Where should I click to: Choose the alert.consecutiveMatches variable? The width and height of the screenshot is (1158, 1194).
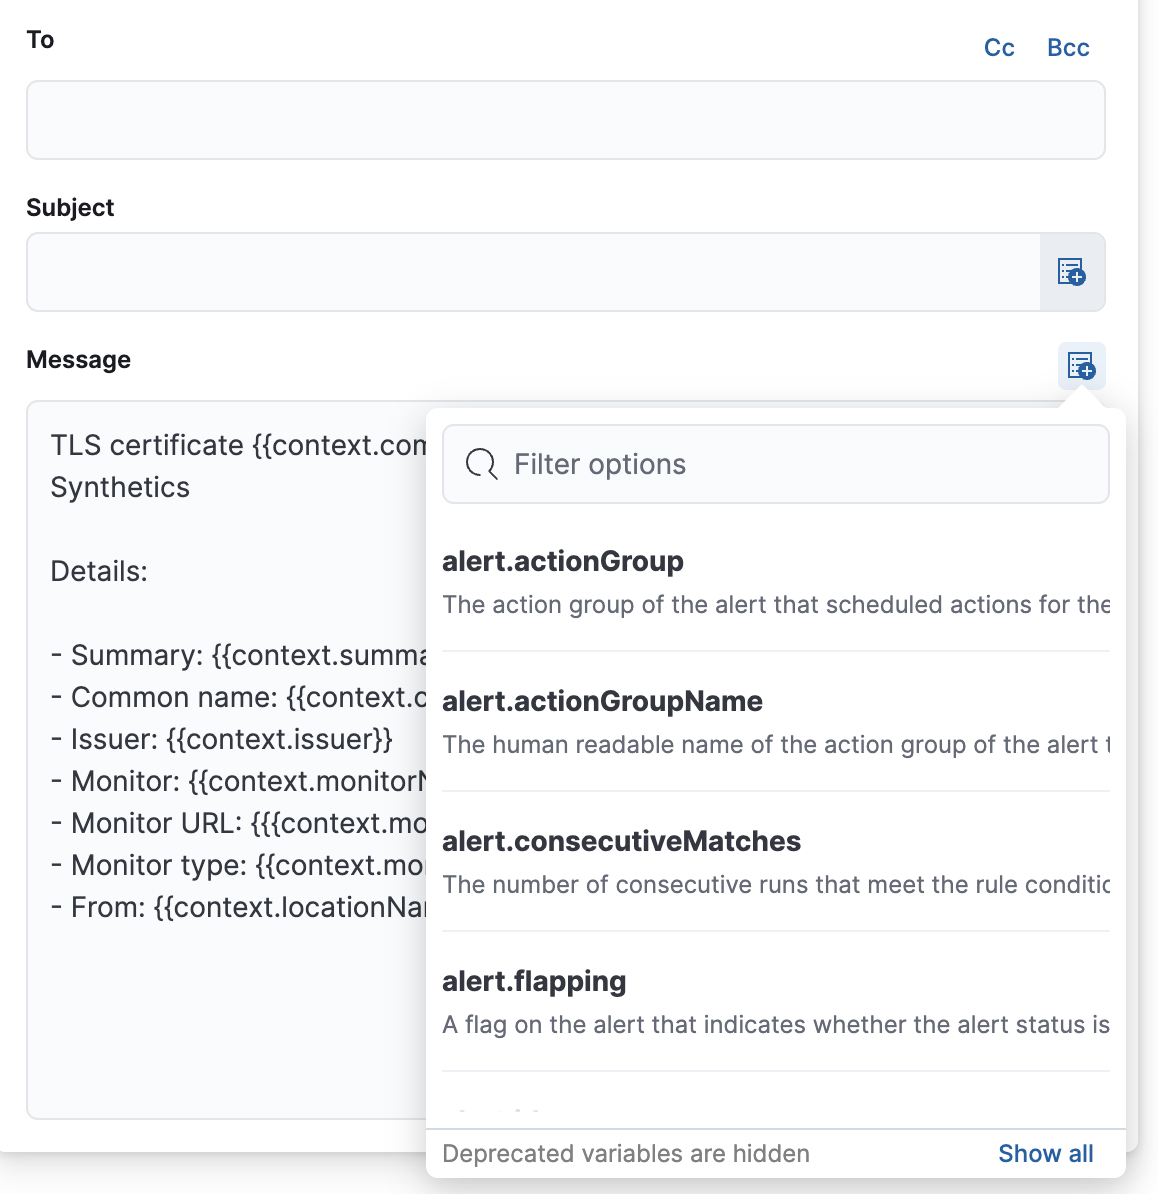point(621,841)
